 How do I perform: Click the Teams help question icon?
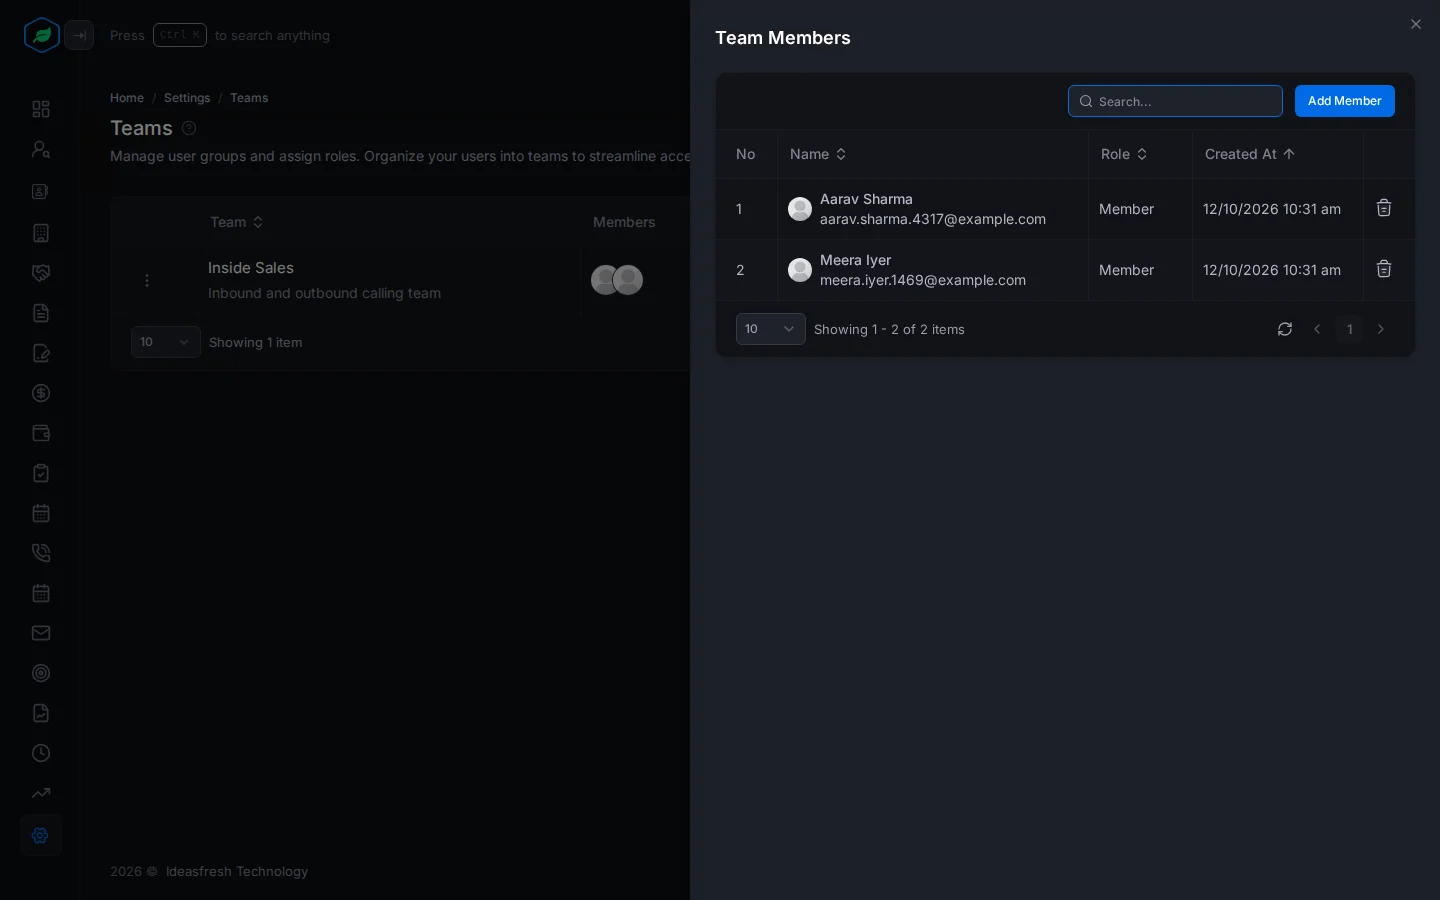pyautogui.click(x=189, y=128)
